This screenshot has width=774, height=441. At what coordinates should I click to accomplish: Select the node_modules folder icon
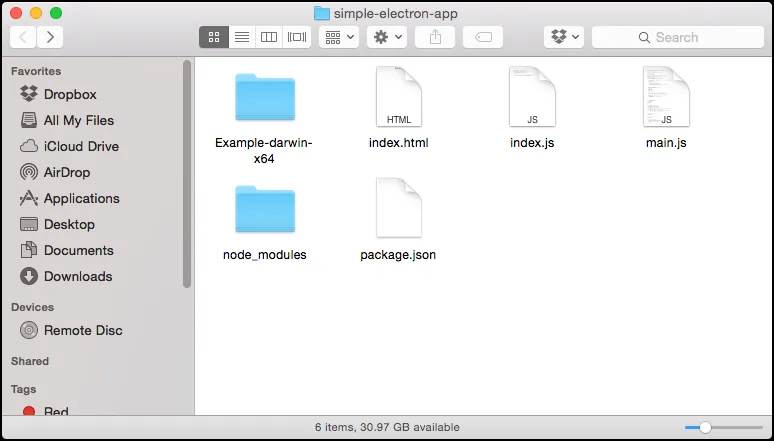click(265, 209)
